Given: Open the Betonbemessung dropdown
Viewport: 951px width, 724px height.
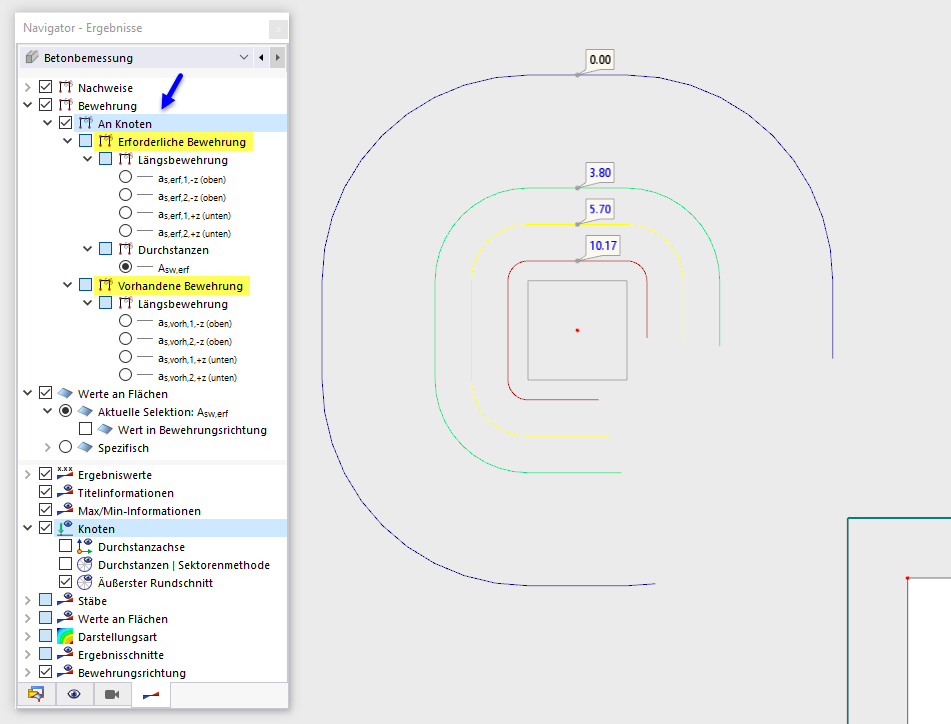Looking at the screenshot, I should tap(136, 58).
